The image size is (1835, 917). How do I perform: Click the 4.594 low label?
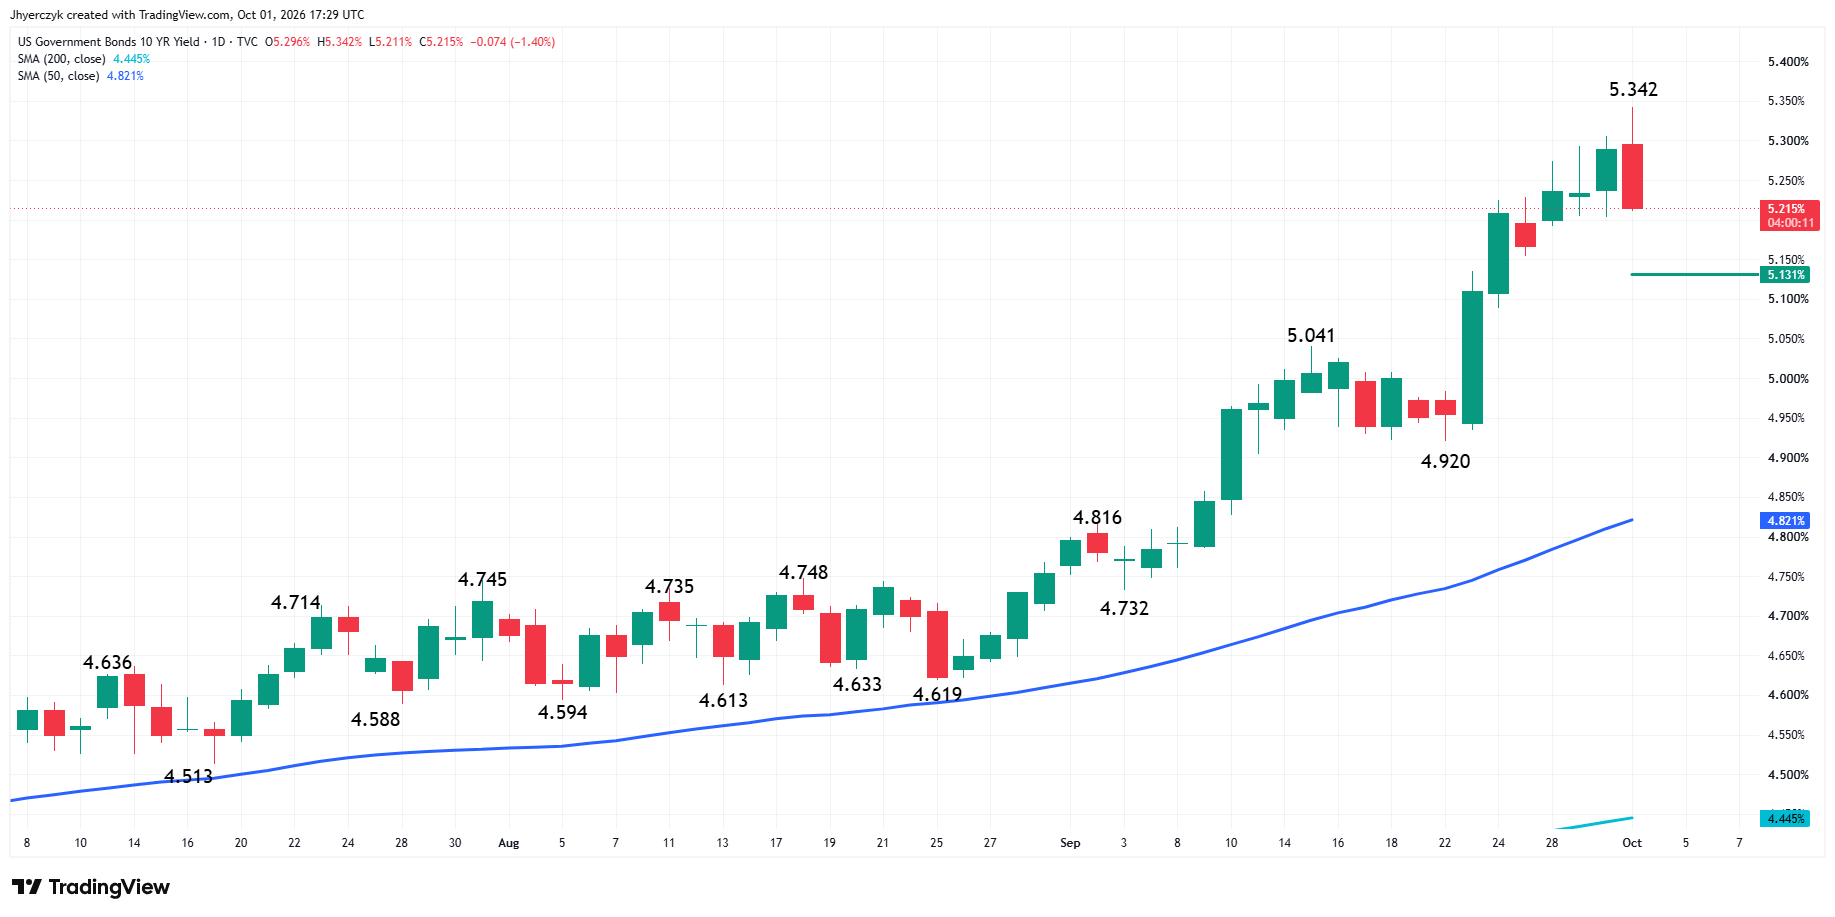(x=562, y=713)
